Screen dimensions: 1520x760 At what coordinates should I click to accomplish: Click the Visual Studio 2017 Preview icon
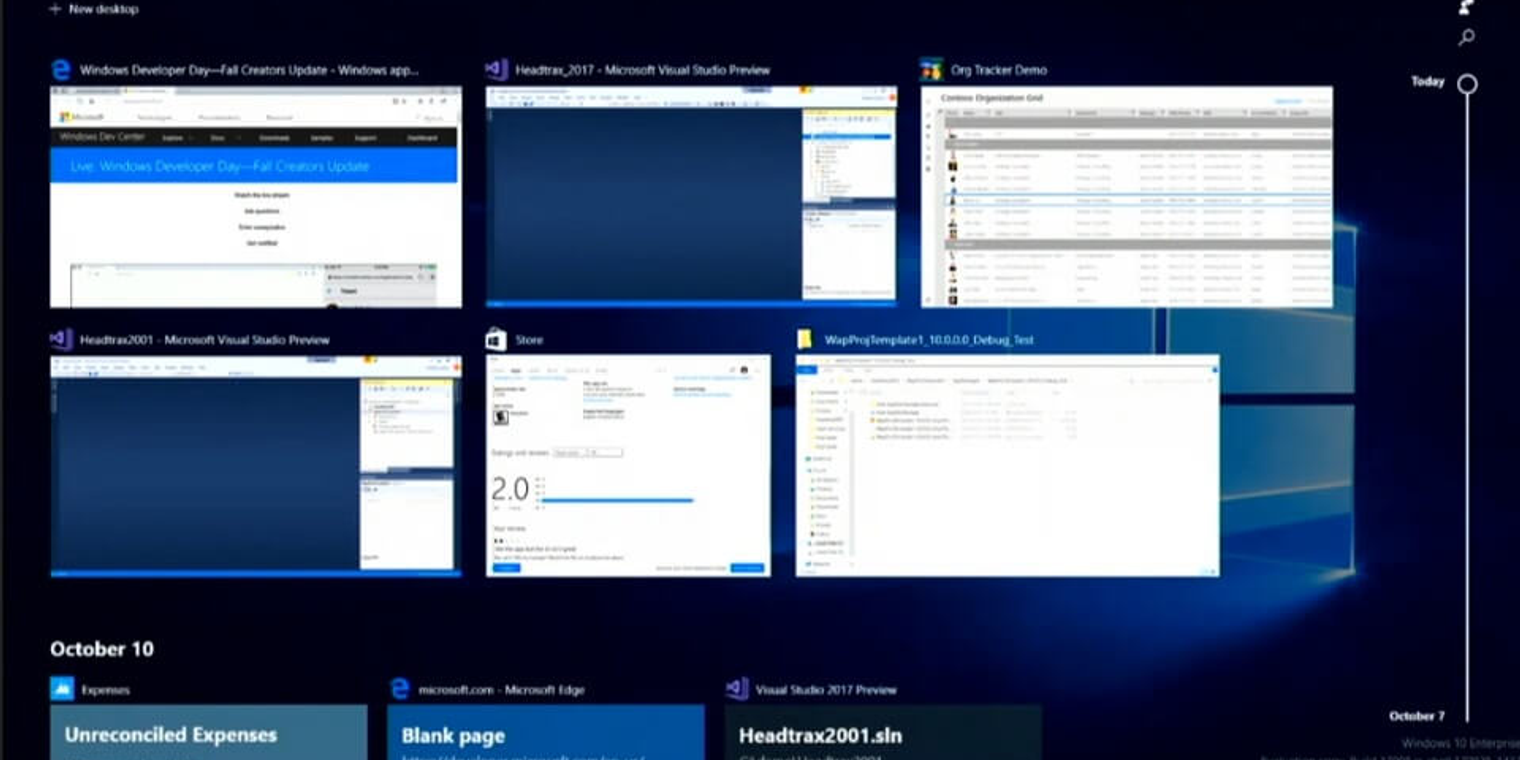737,689
